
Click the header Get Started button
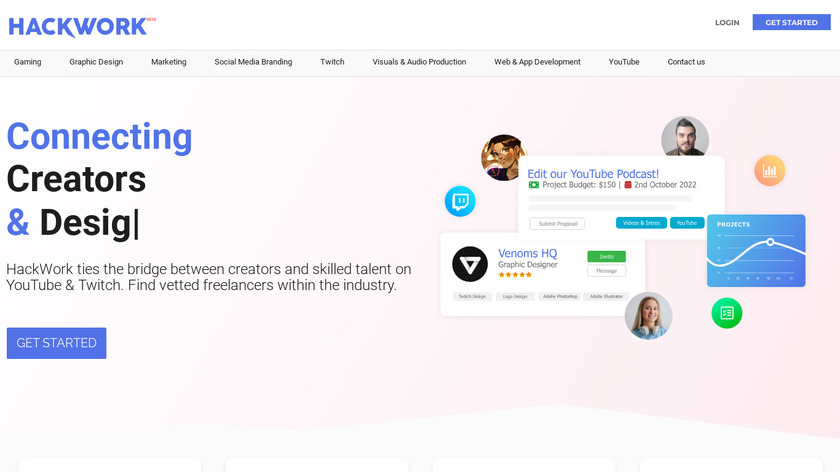(x=791, y=23)
